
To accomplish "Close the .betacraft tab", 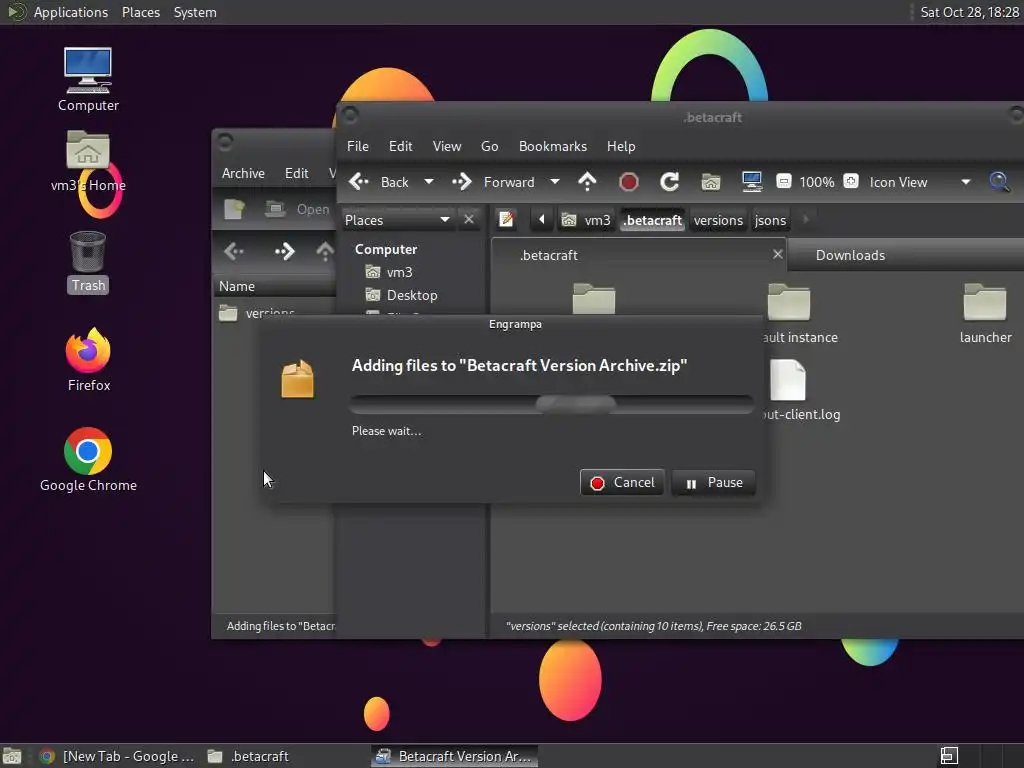I will (777, 254).
